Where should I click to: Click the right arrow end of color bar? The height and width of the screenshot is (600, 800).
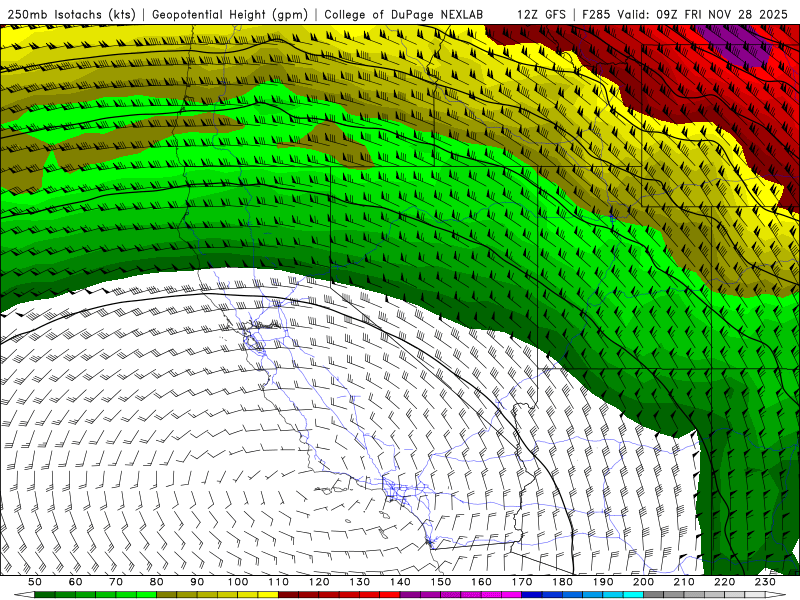(x=776, y=594)
